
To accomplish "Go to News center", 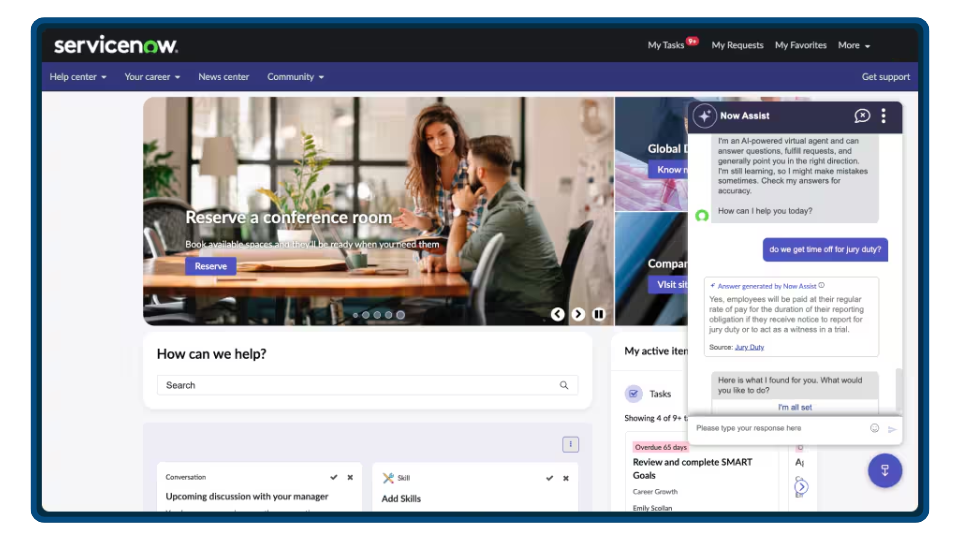I will click(x=223, y=77).
